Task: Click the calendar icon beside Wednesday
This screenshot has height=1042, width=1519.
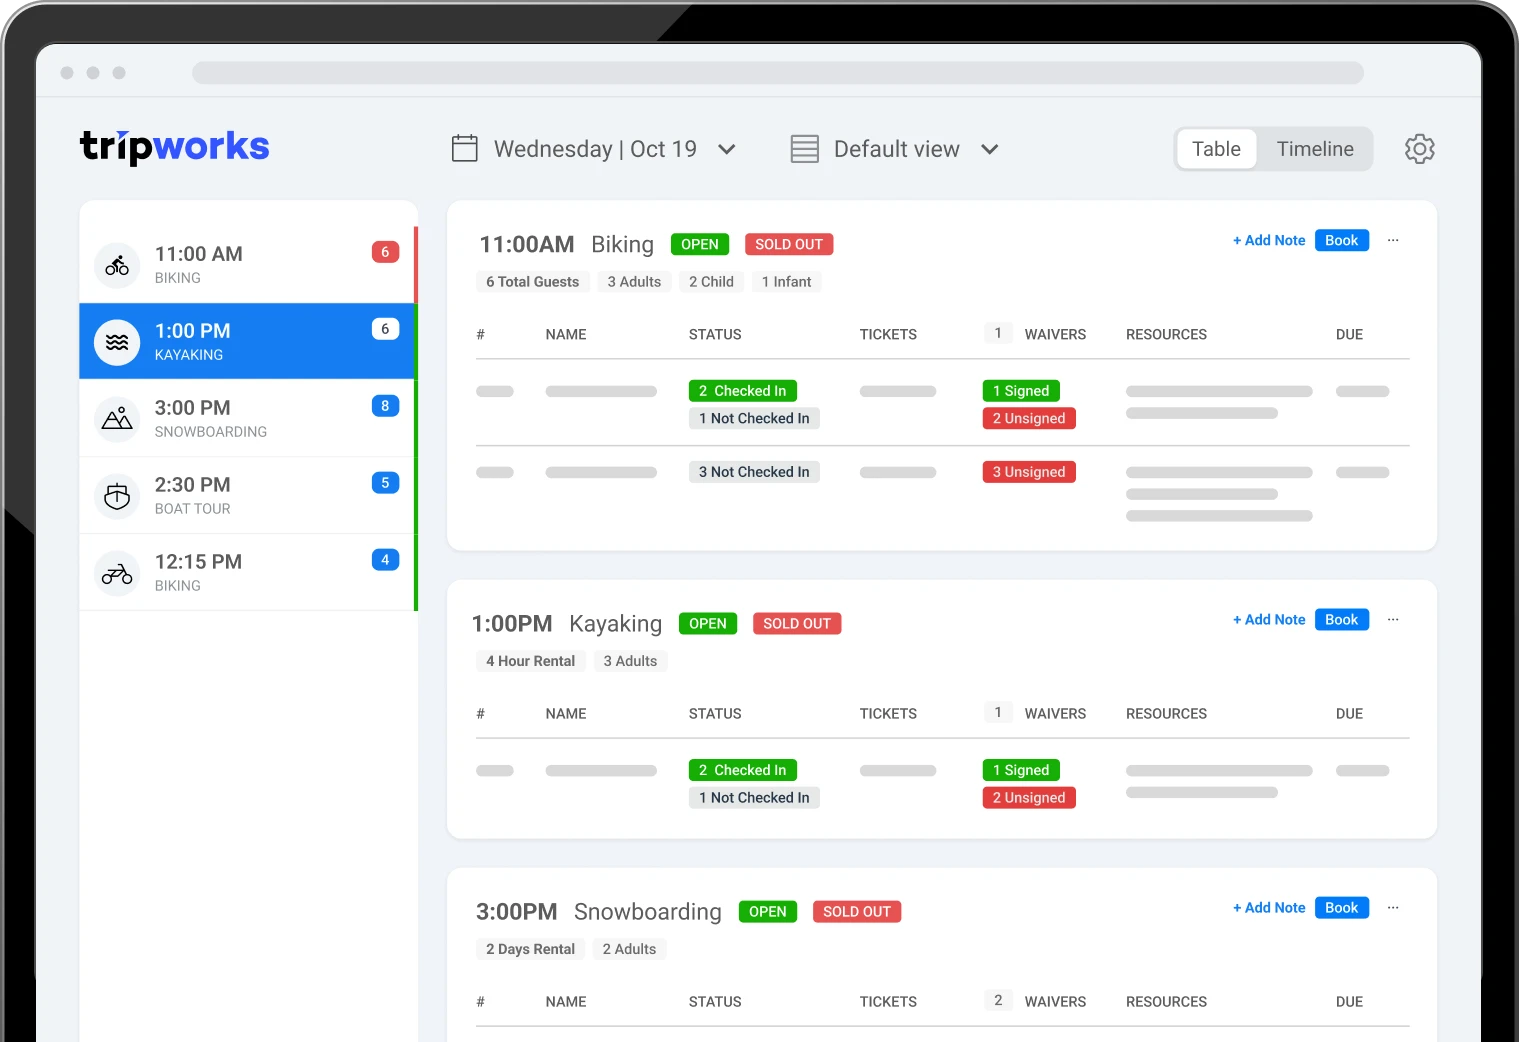Action: (x=465, y=149)
